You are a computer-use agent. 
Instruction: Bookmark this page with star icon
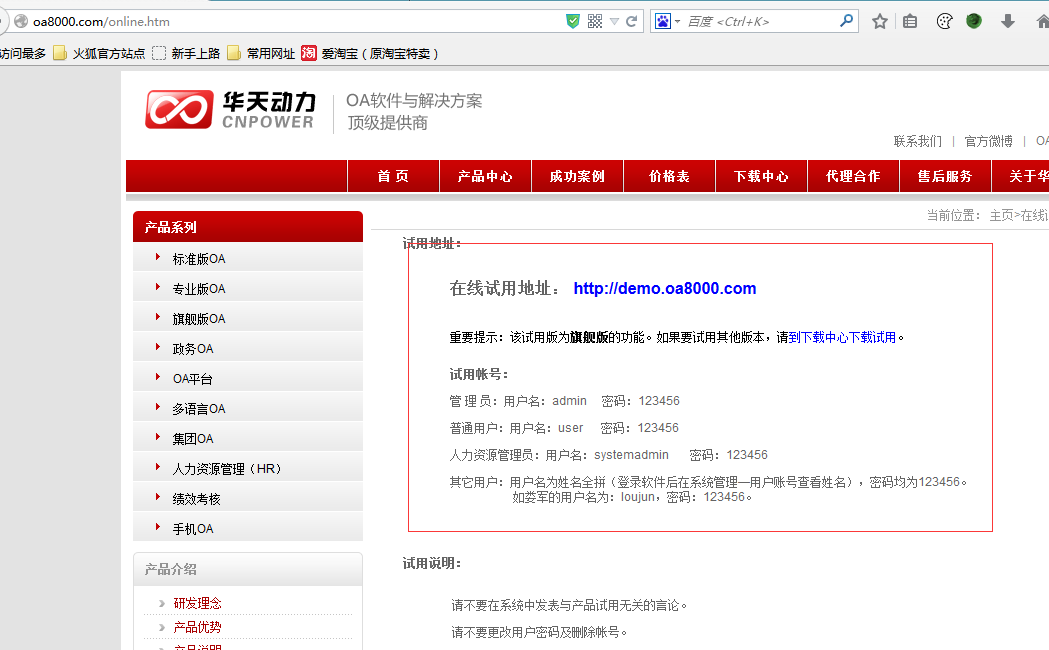click(880, 21)
